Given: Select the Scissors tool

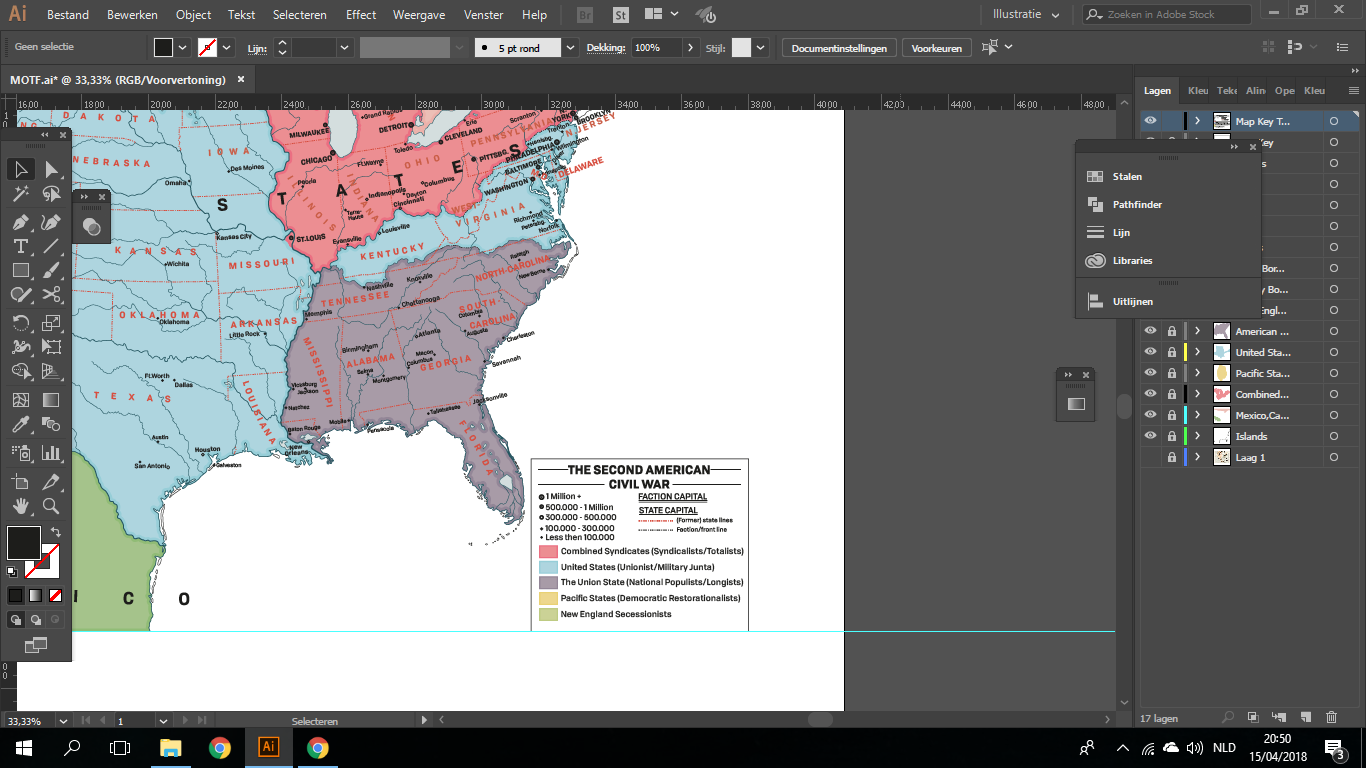Looking at the screenshot, I should [x=52, y=295].
